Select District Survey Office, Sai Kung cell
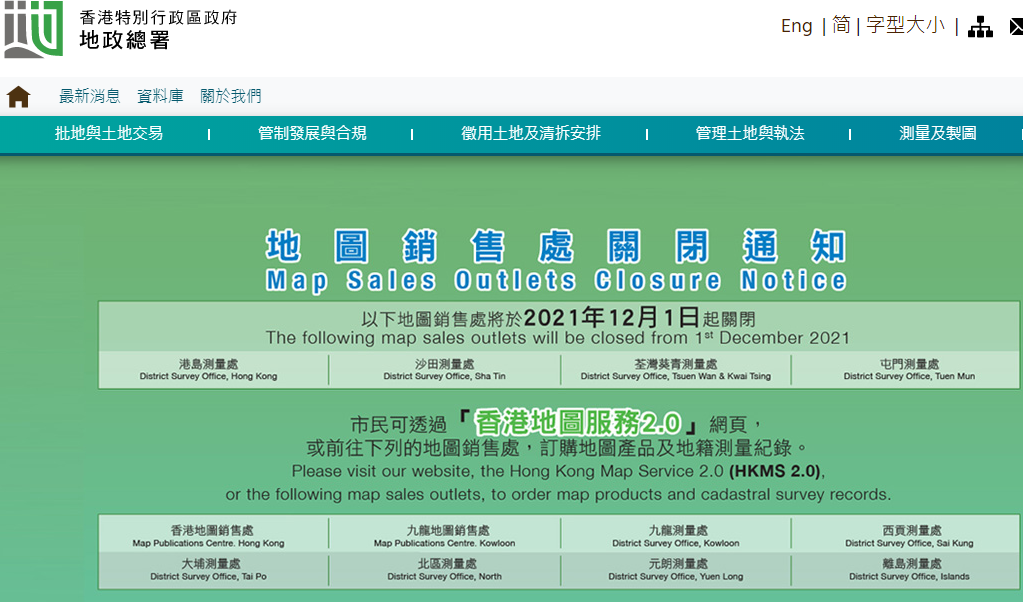Image resolution: width=1023 pixels, height=602 pixels. (x=908, y=536)
